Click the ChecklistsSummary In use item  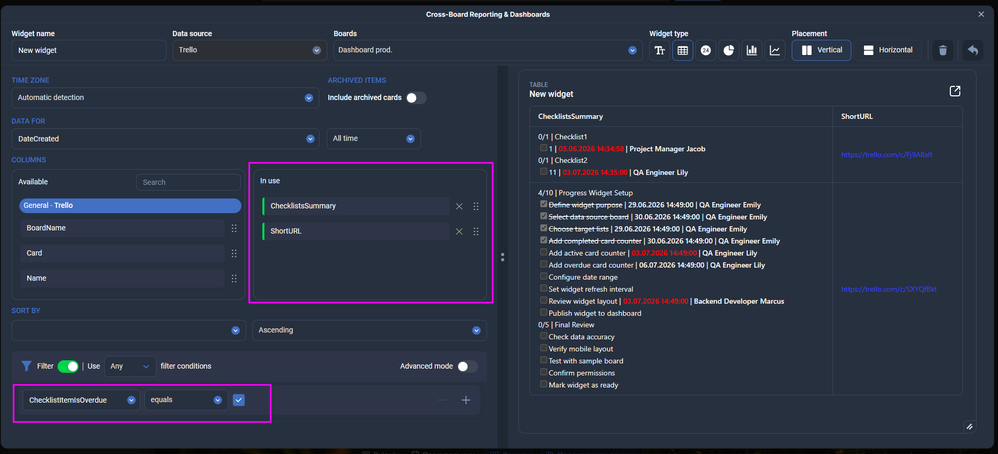coord(356,206)
